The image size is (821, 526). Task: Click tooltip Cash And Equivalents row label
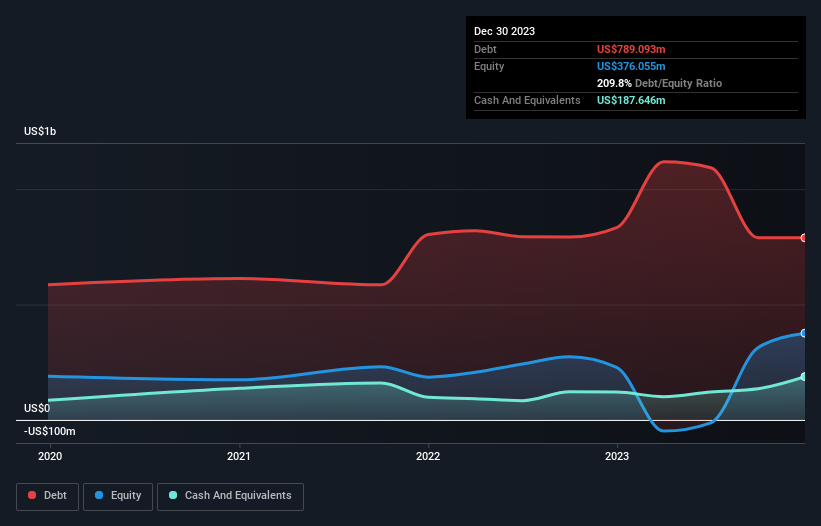[x=527, y=100]
